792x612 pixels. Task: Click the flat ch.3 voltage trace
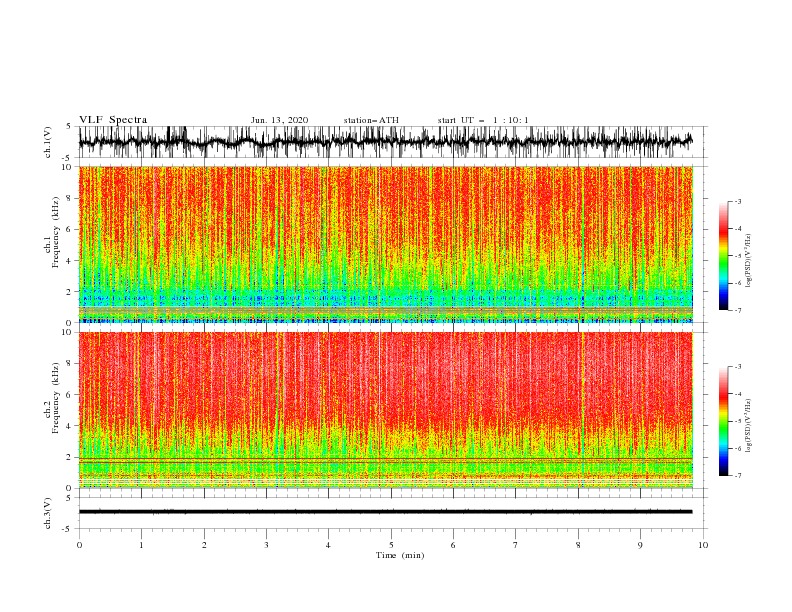click(385, 512)
